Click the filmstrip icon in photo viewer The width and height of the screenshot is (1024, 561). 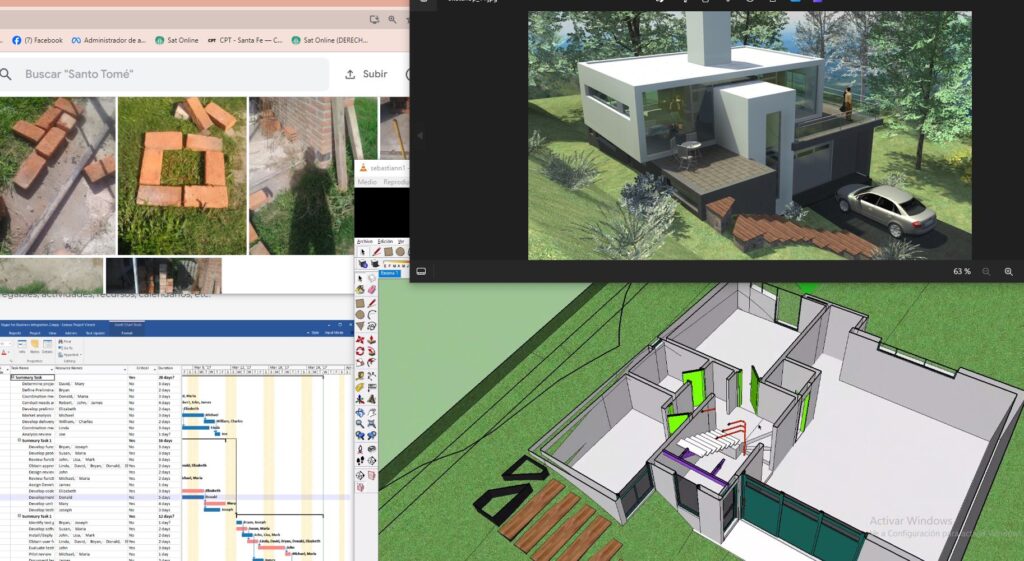click(x=422, y=272)
